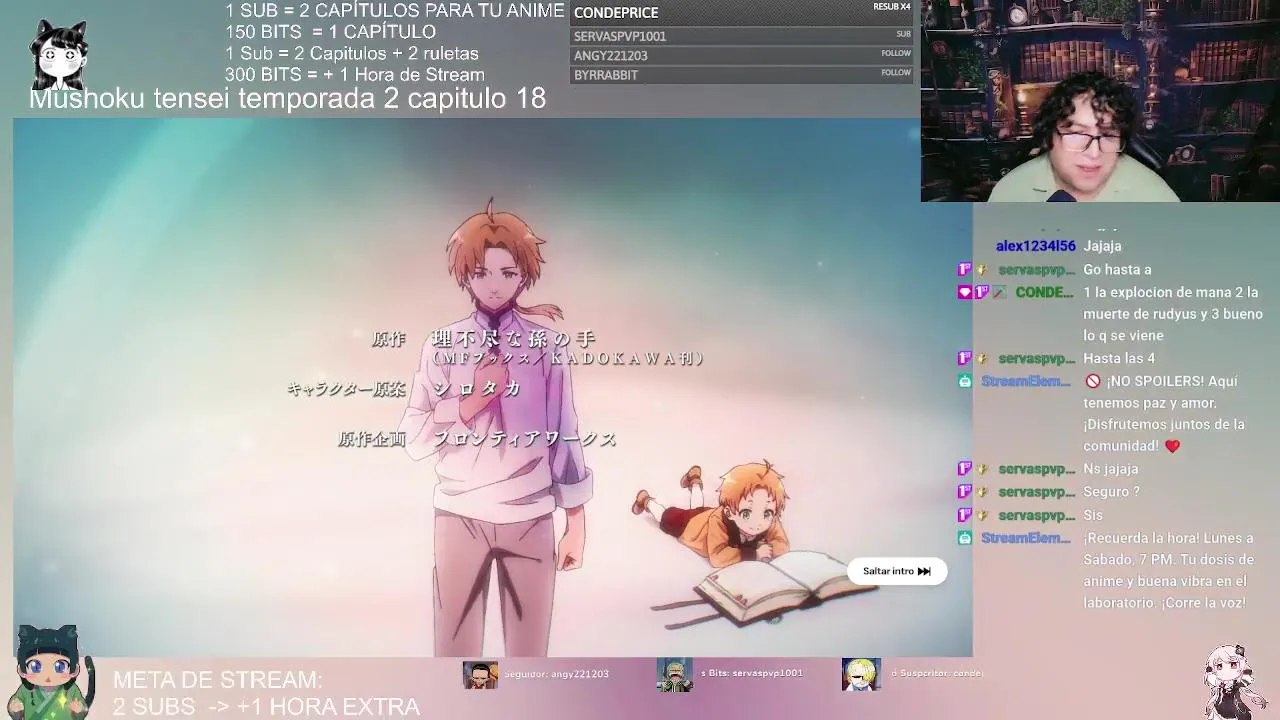This screenshot has height=720, width=1280.
Task: Click the bot badge beside '¡Recuerda la hora!' message
Action: pyautogui.click(x=965, y=538)
